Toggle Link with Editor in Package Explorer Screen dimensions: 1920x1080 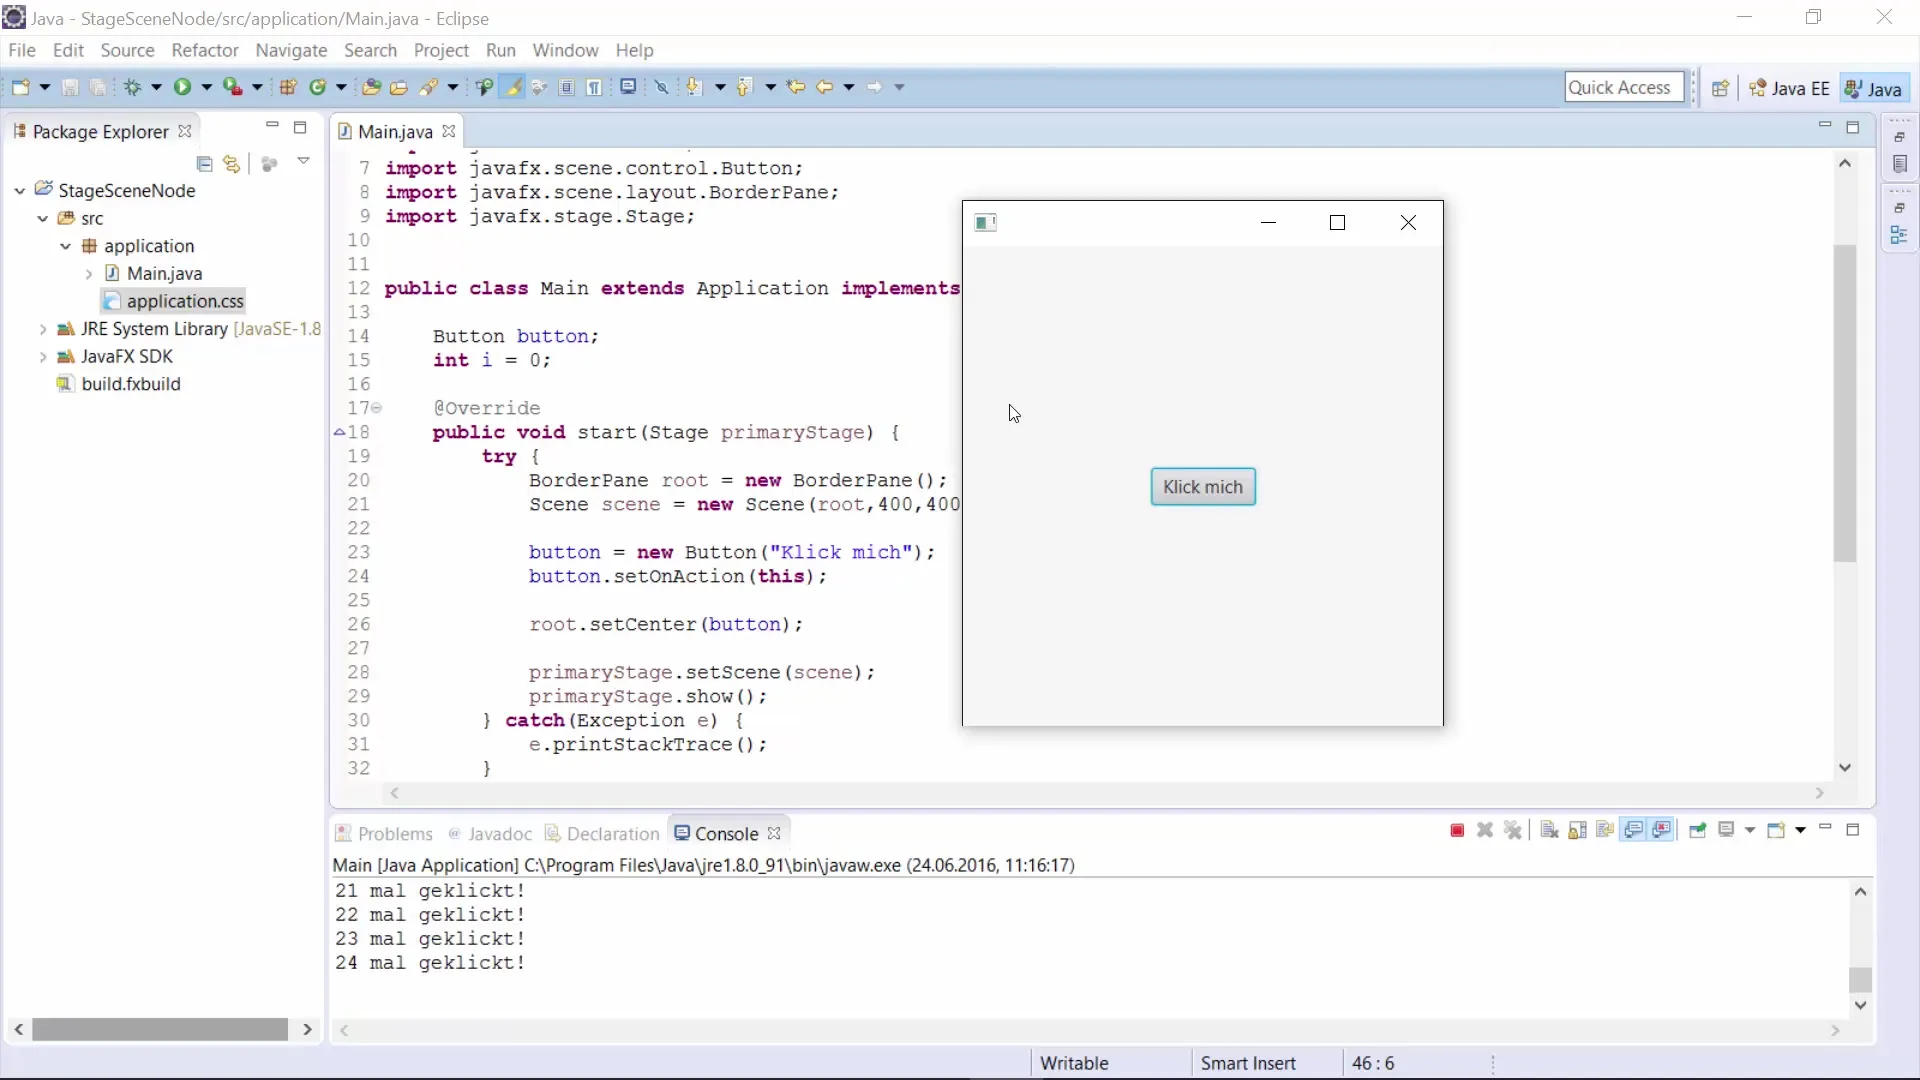[x=232, y=163]
